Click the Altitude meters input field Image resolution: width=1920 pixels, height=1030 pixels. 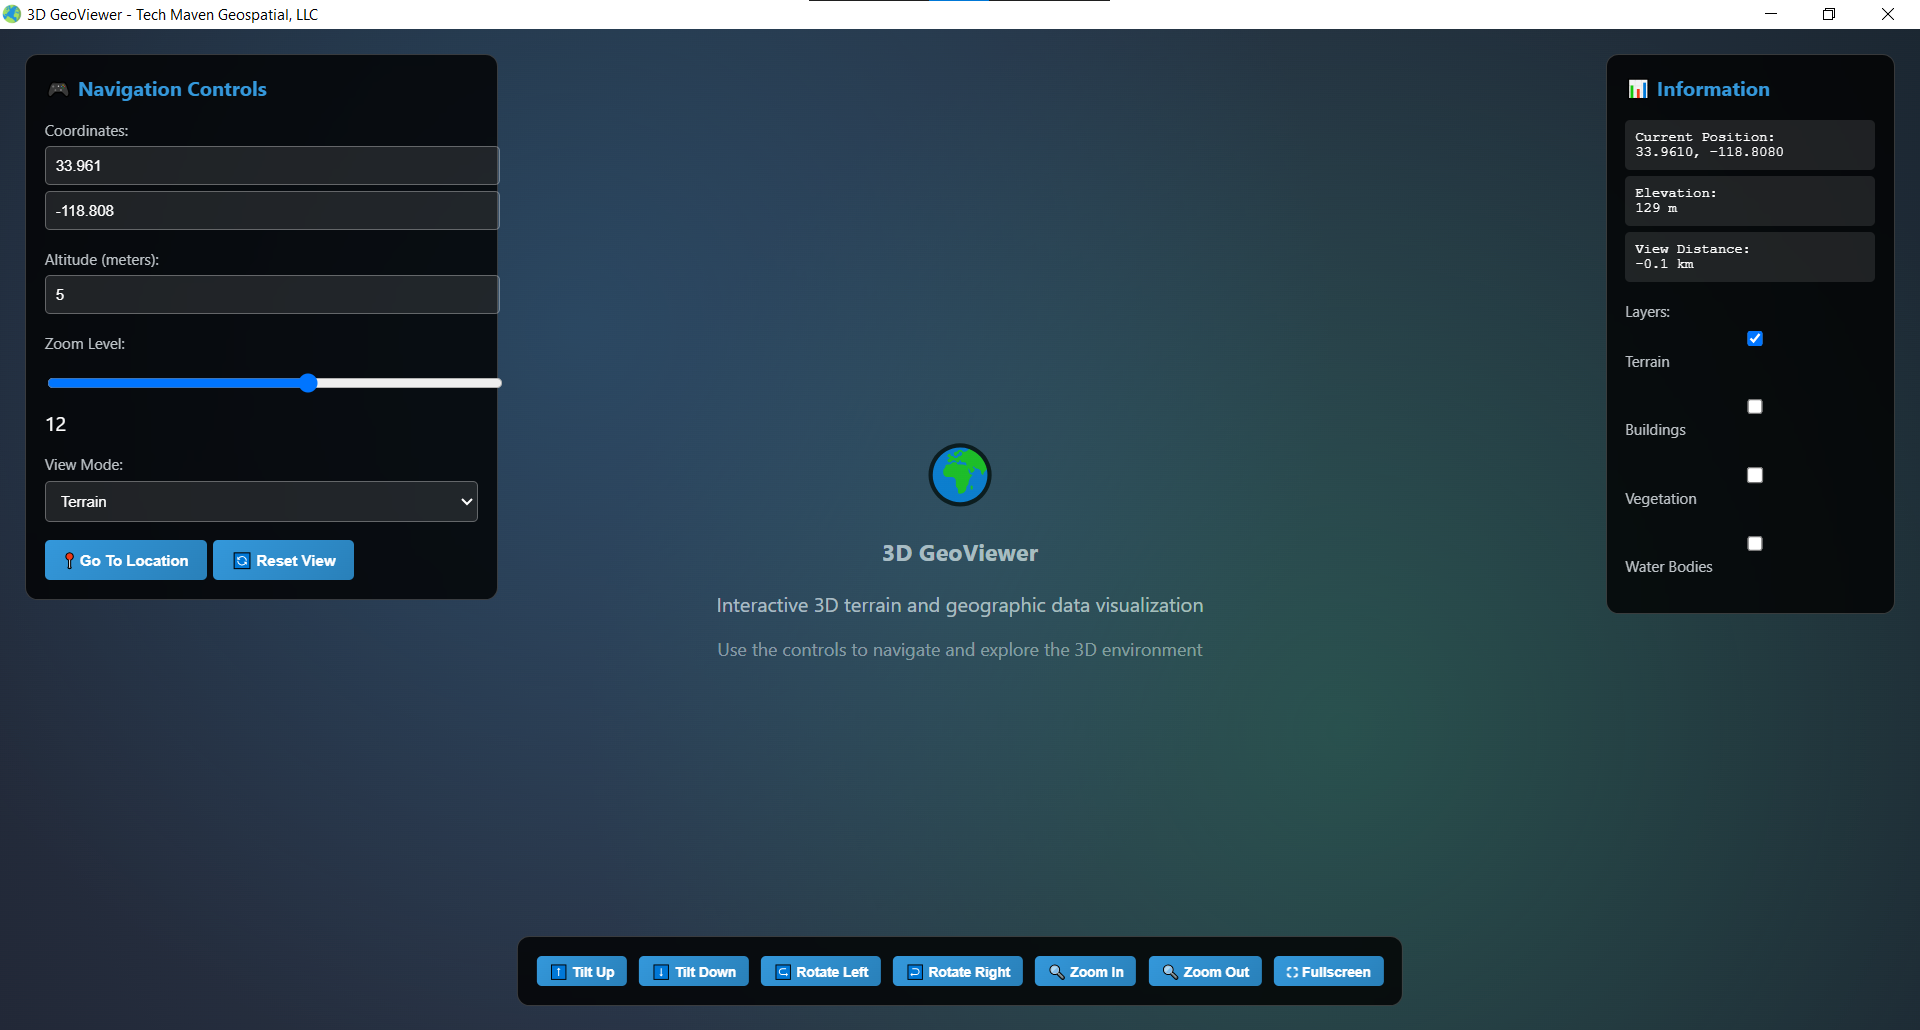[272, 295]
